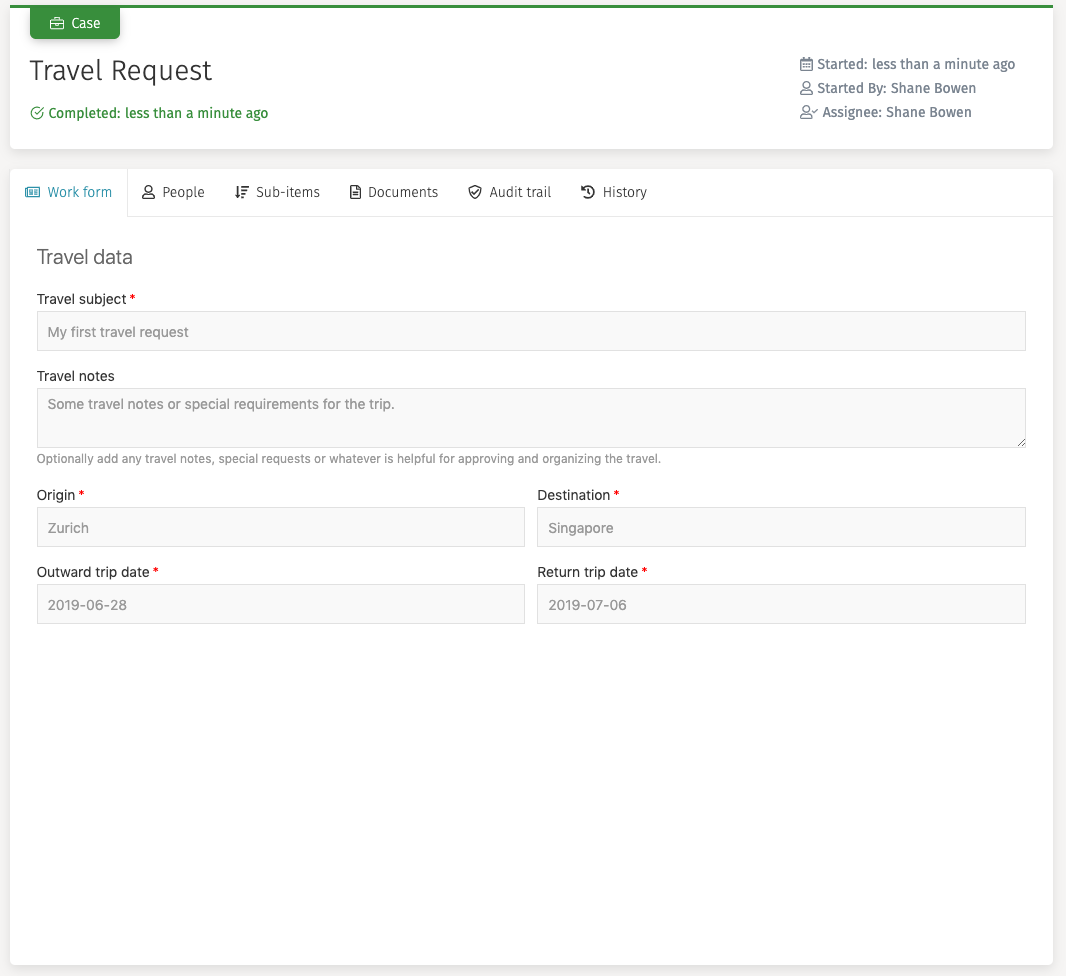Click the Return trip date field
1066x976 pixels.
780,604
